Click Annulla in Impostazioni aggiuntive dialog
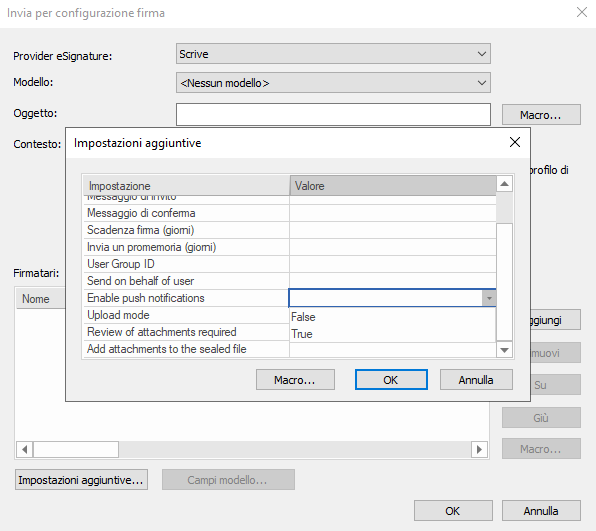 coord(476,380)
